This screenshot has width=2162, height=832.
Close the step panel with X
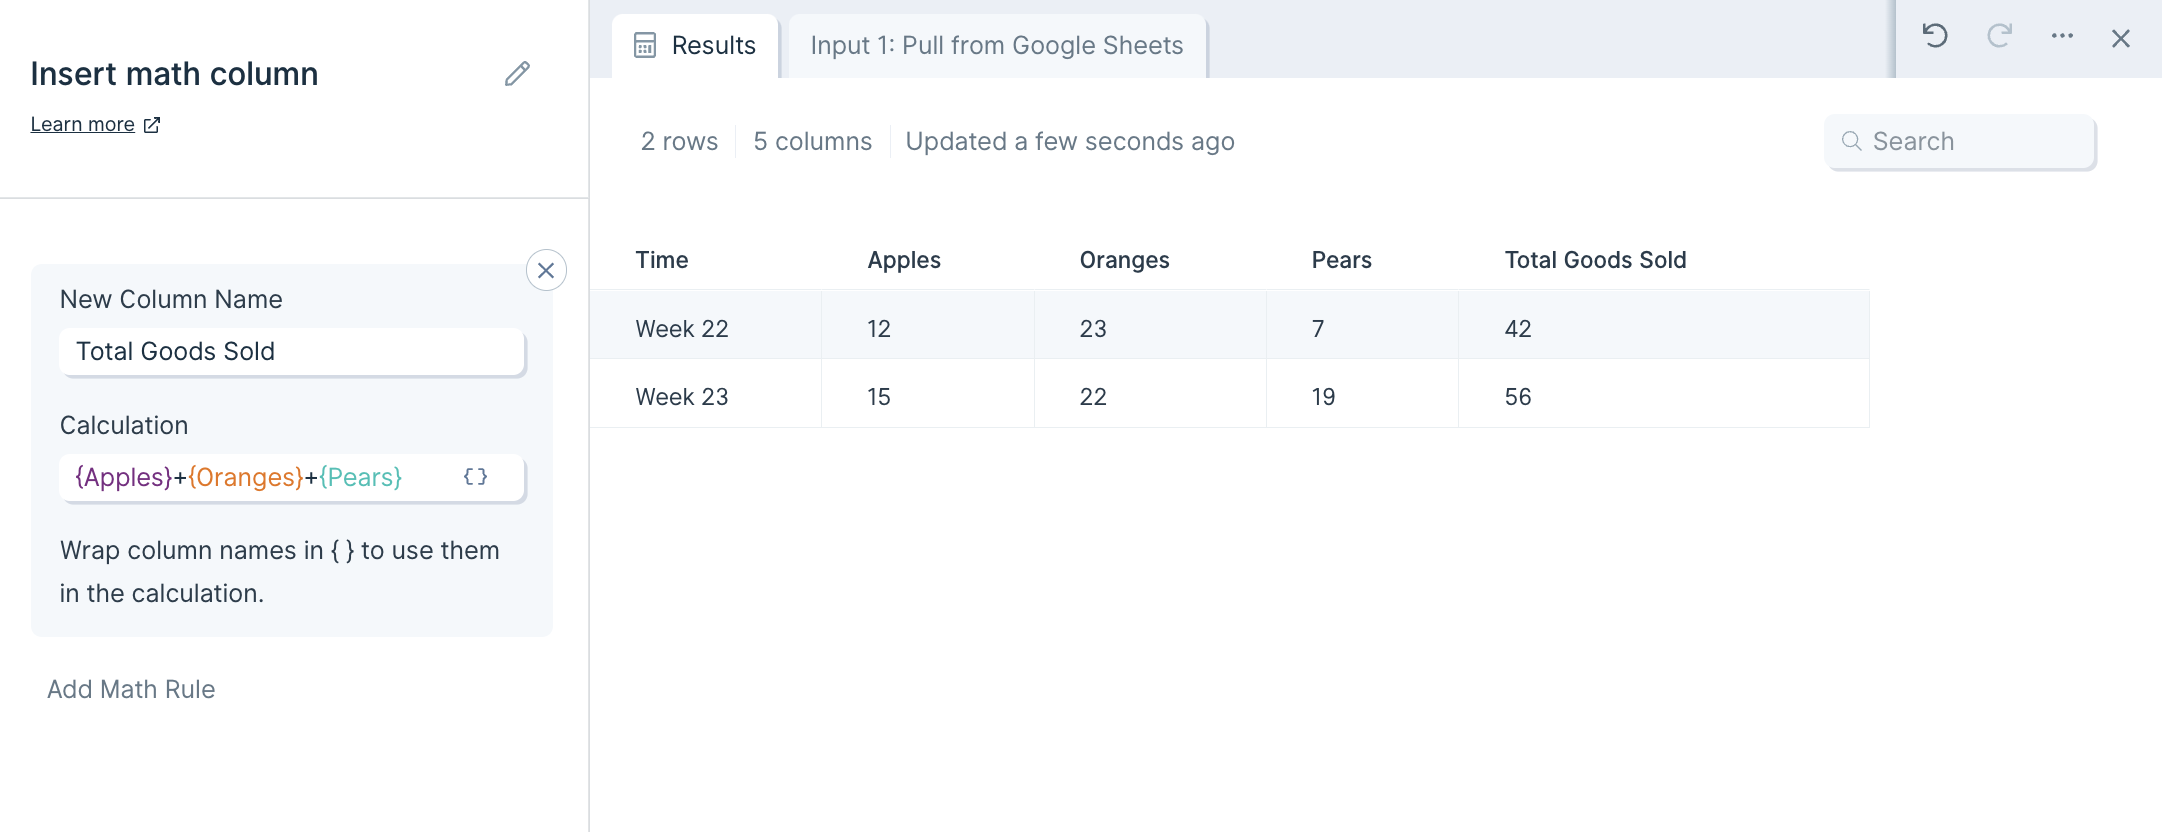pos(2121,38)
